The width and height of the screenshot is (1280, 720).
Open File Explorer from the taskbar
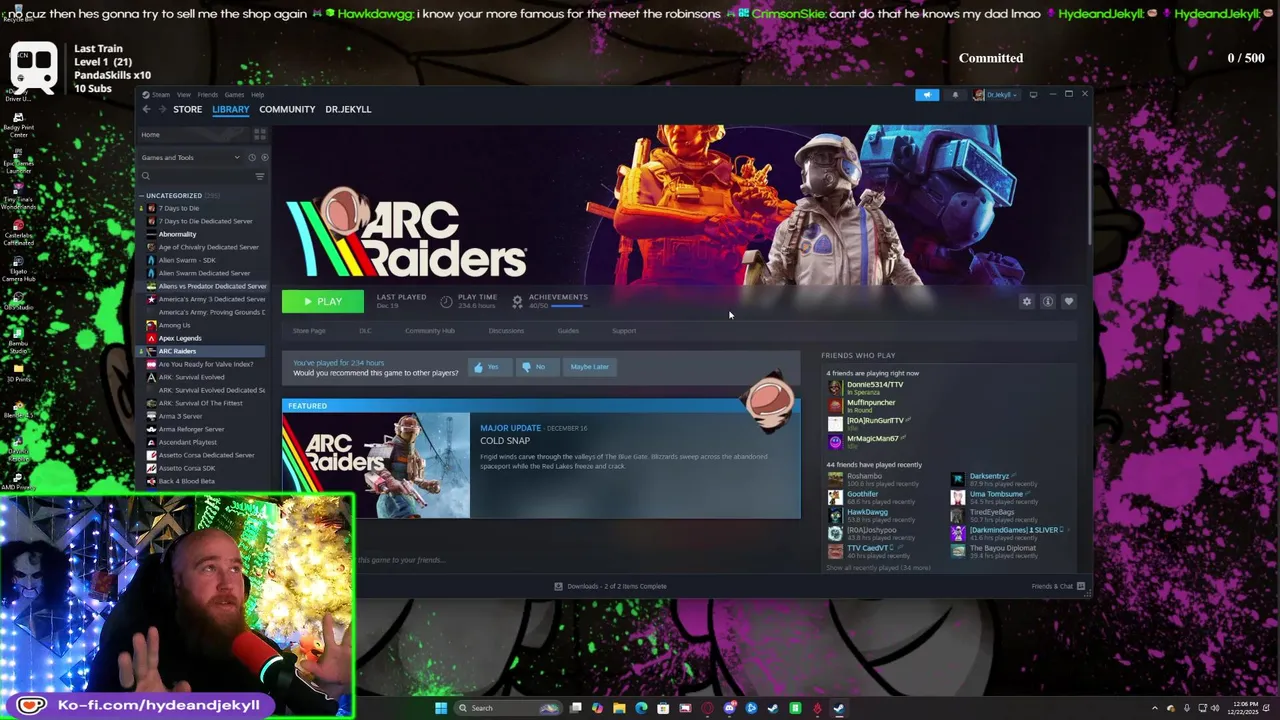619,708
